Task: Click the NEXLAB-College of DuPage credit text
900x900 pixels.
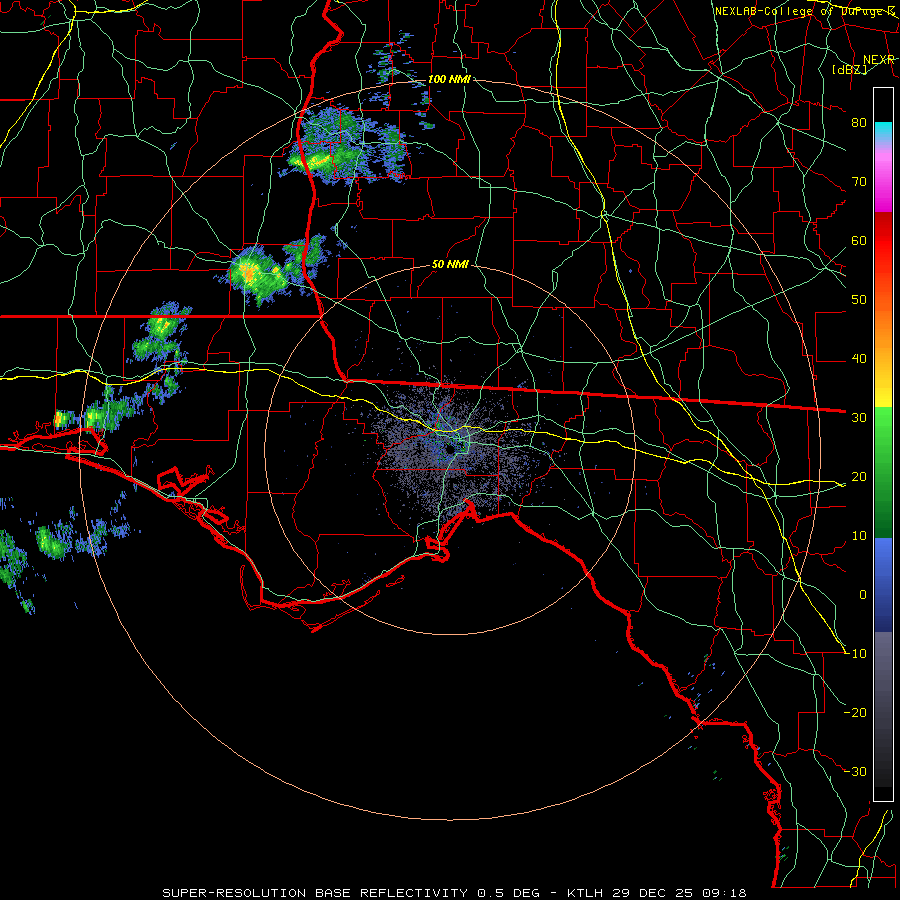Action: coord(804,11)
